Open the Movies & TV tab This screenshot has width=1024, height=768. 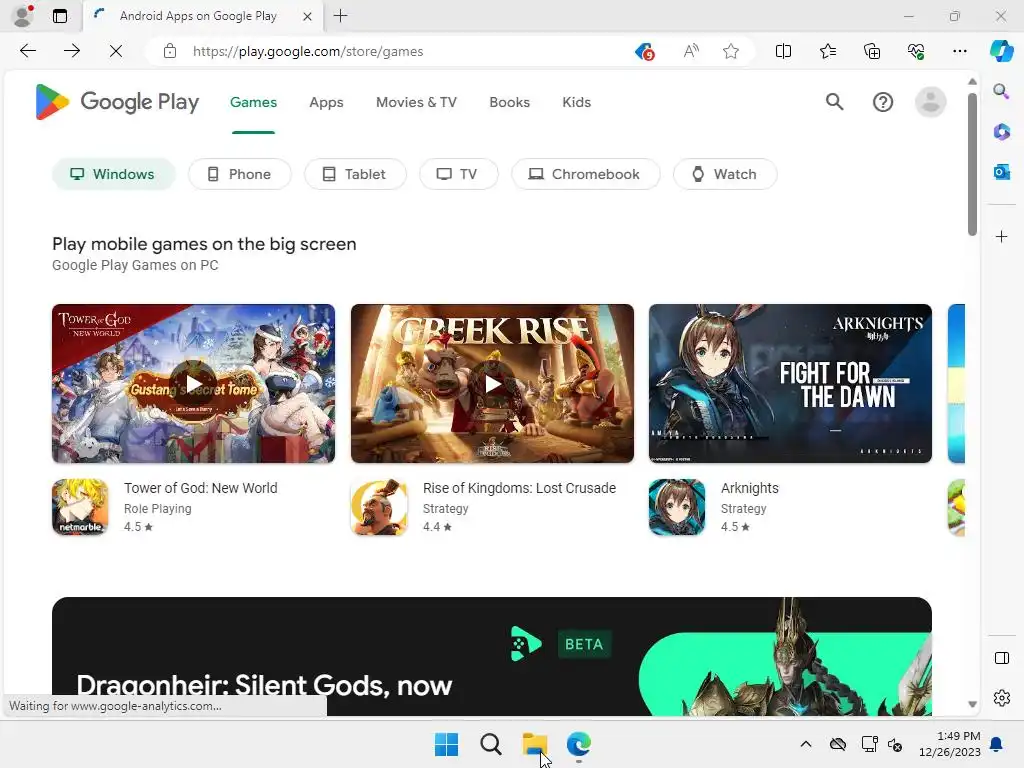point(416,103)
